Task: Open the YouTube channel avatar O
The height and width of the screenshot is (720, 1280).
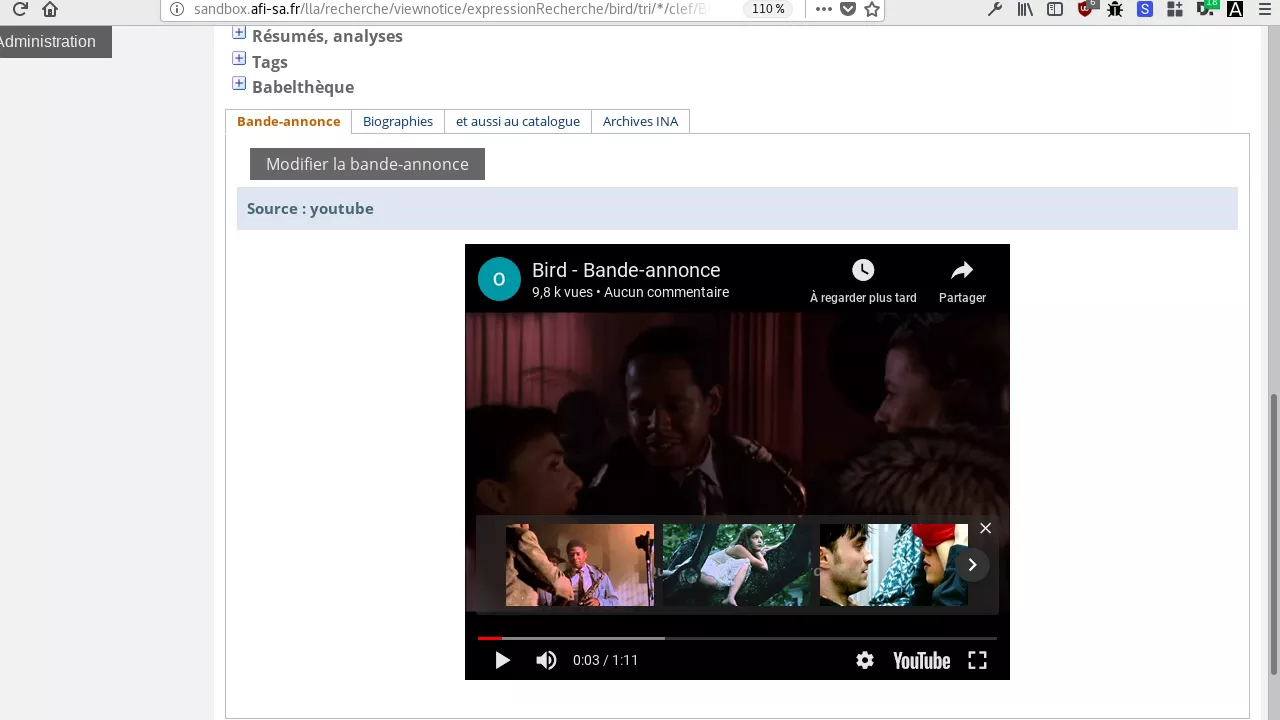Action: [499, 279]
